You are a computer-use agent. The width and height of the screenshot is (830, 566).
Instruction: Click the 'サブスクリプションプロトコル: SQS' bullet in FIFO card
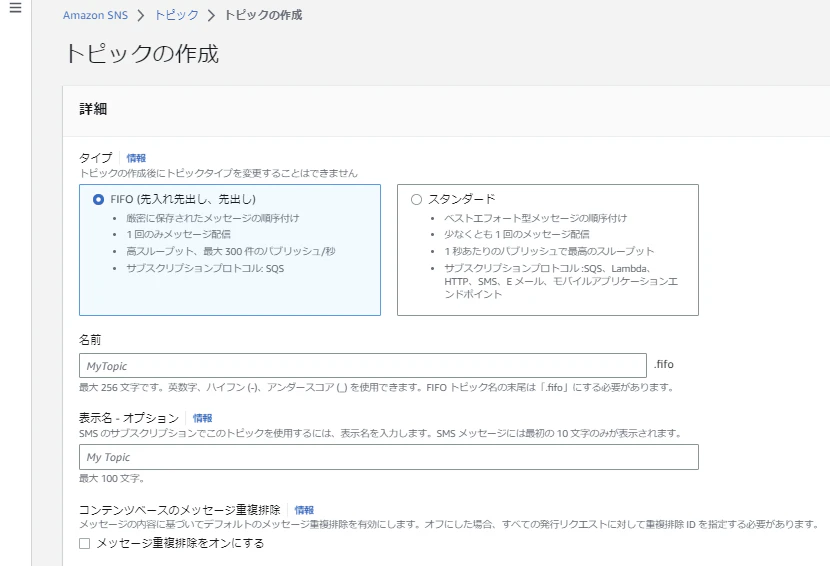coord(205,268)
